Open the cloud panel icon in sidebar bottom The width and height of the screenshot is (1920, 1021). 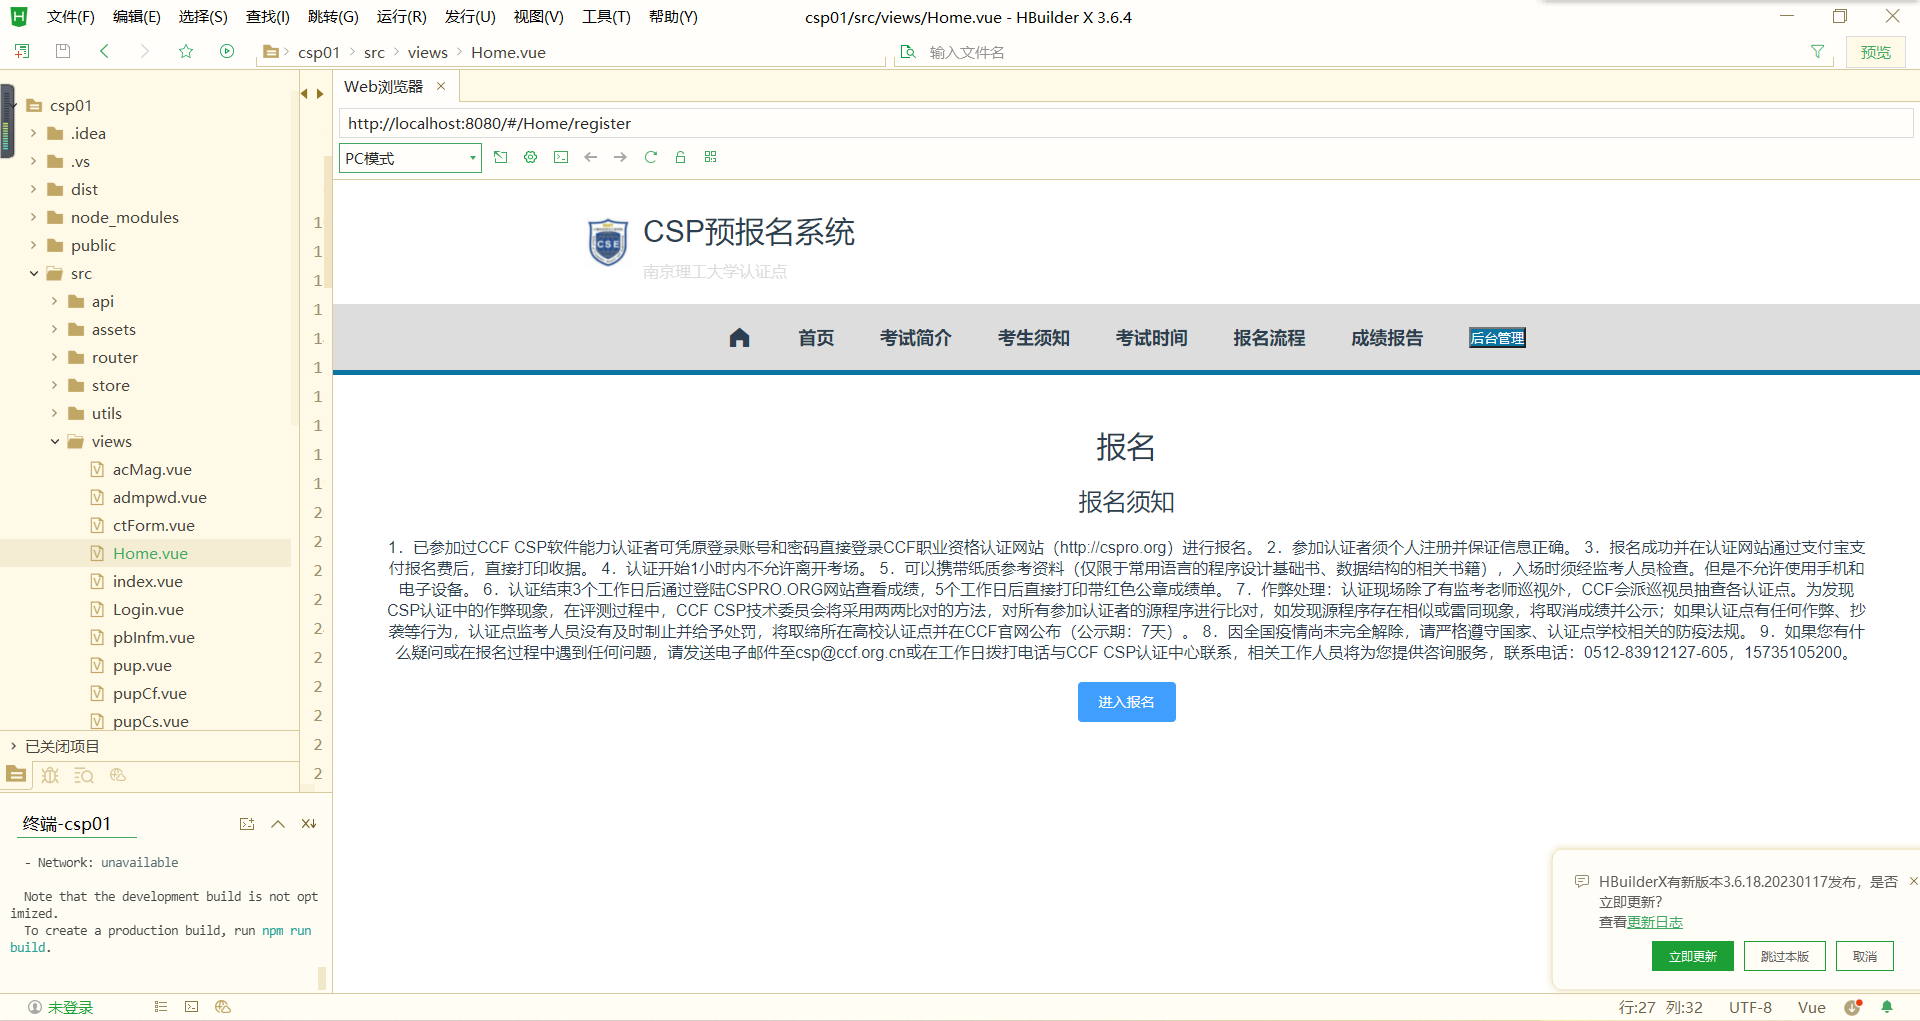tap(118, 775)
